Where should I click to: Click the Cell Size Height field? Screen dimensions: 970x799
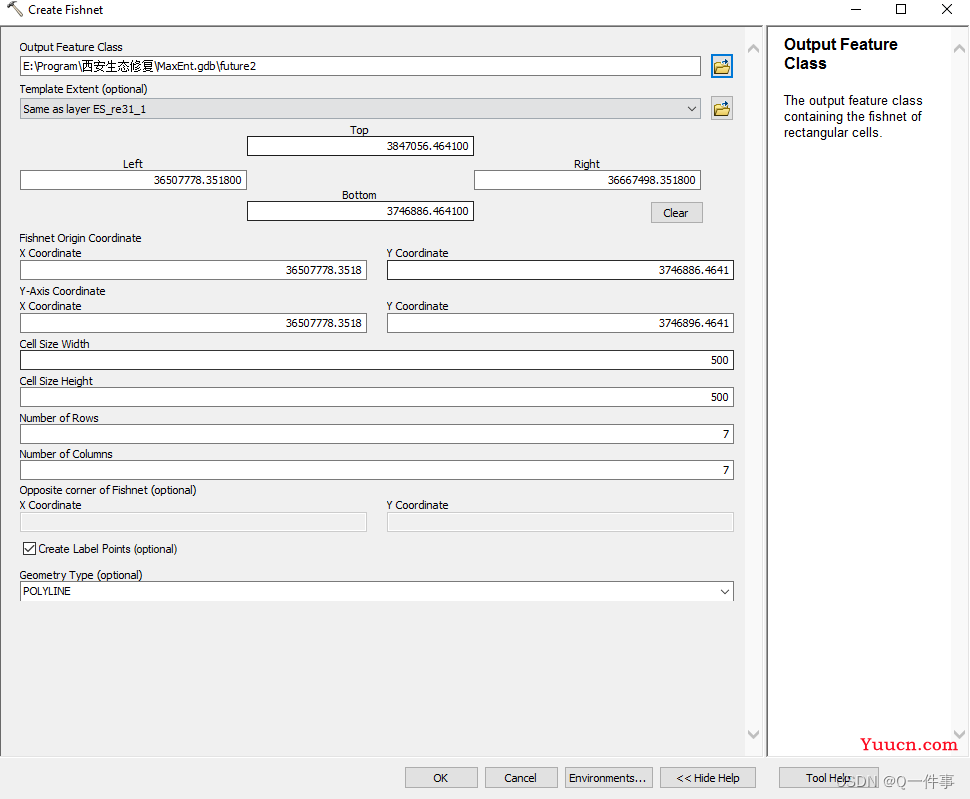[x=377, y=397]
